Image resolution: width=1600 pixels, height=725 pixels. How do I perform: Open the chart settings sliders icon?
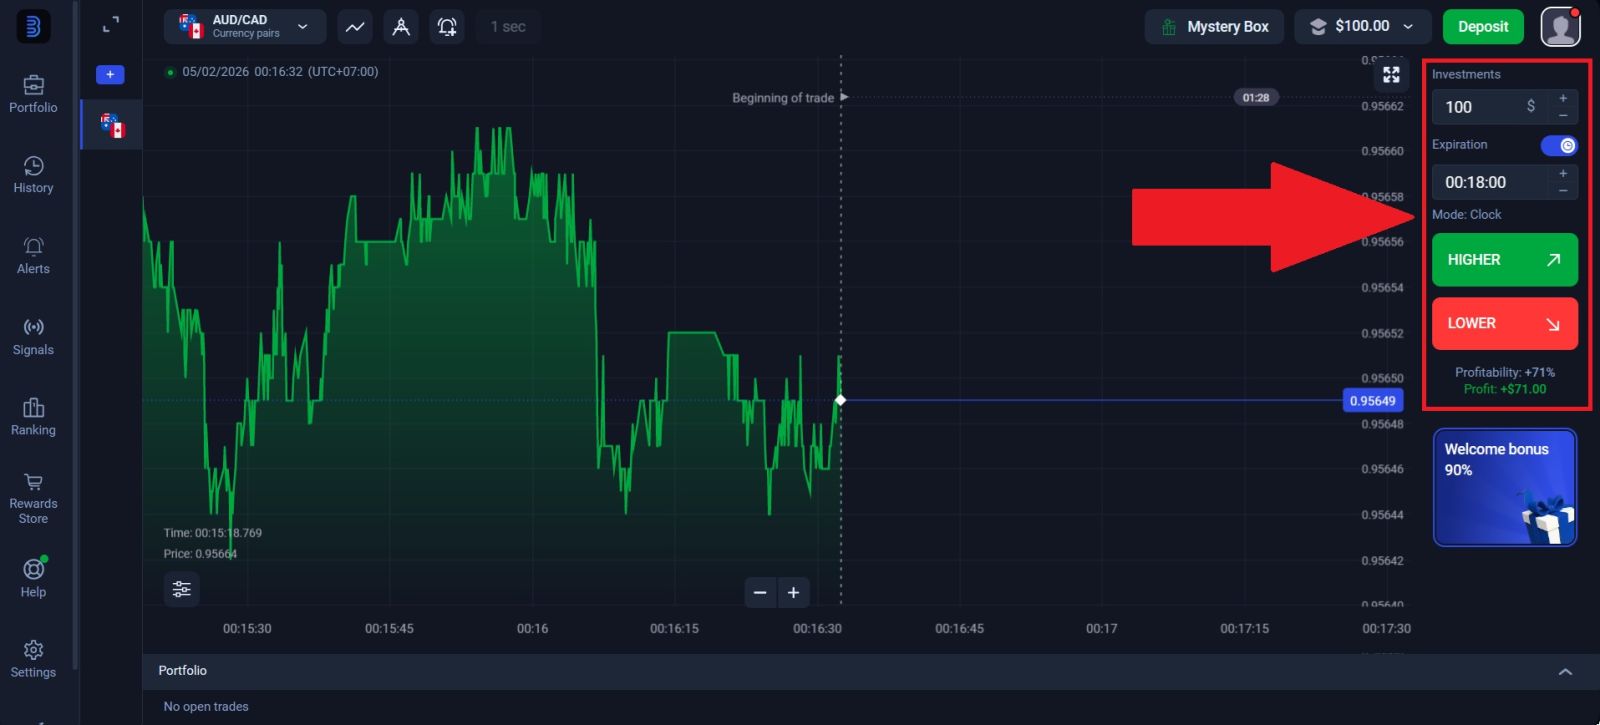[181, 589]
